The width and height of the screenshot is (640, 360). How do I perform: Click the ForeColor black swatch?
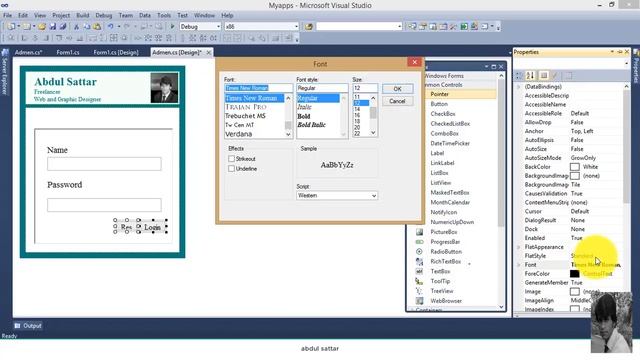pyautogui.click(x=575, y=274)
